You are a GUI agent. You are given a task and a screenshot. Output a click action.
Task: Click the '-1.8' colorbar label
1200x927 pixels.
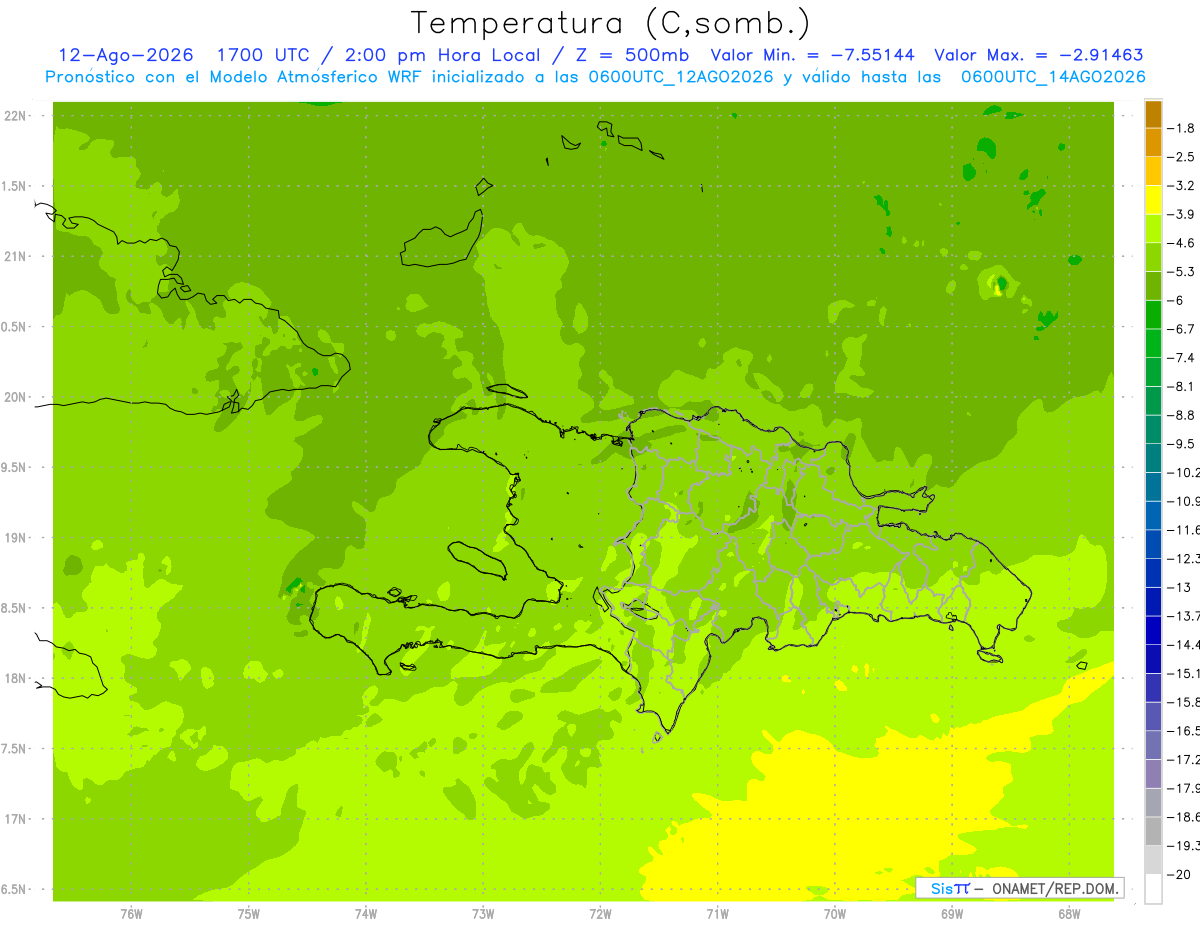[x=1183, y=128]
